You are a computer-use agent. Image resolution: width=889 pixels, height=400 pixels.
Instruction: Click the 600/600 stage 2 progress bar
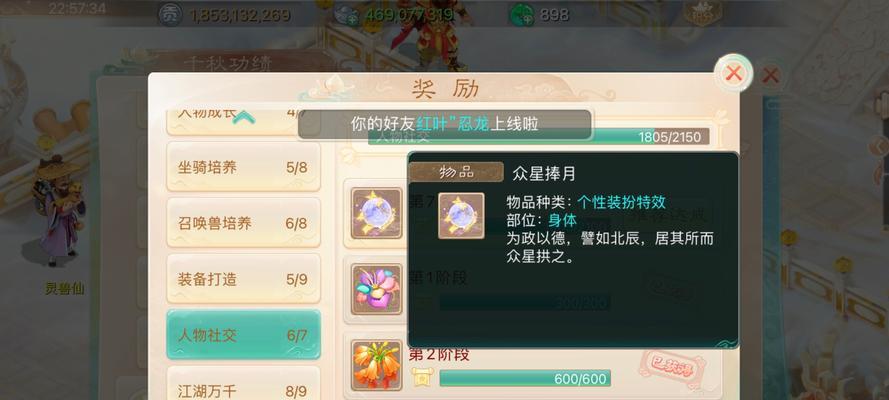coord(525,378)
